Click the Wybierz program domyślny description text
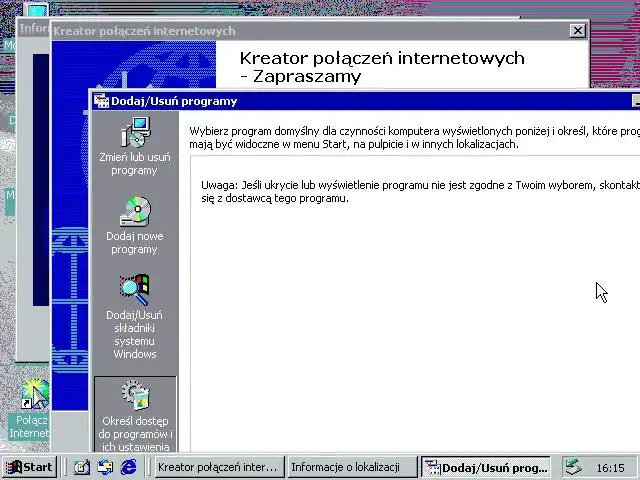Image resolution: width=640 pixels, height=480 pixels. (414, 138)
